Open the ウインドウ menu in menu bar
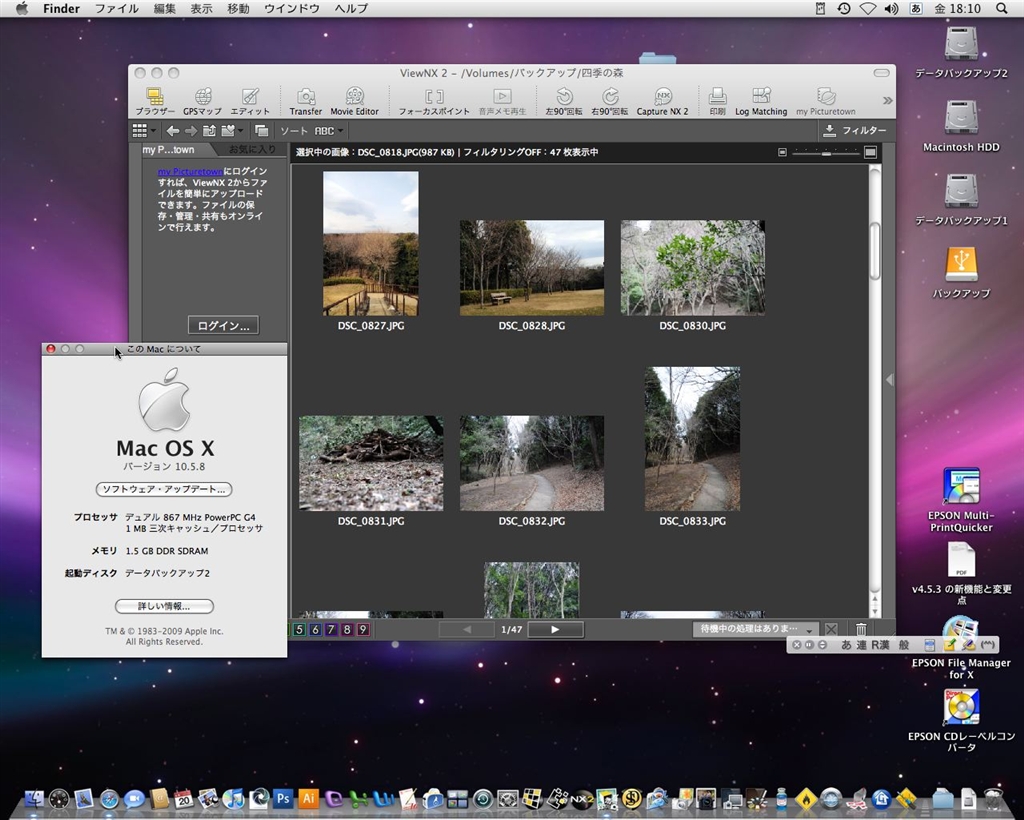 pos(291,8)
